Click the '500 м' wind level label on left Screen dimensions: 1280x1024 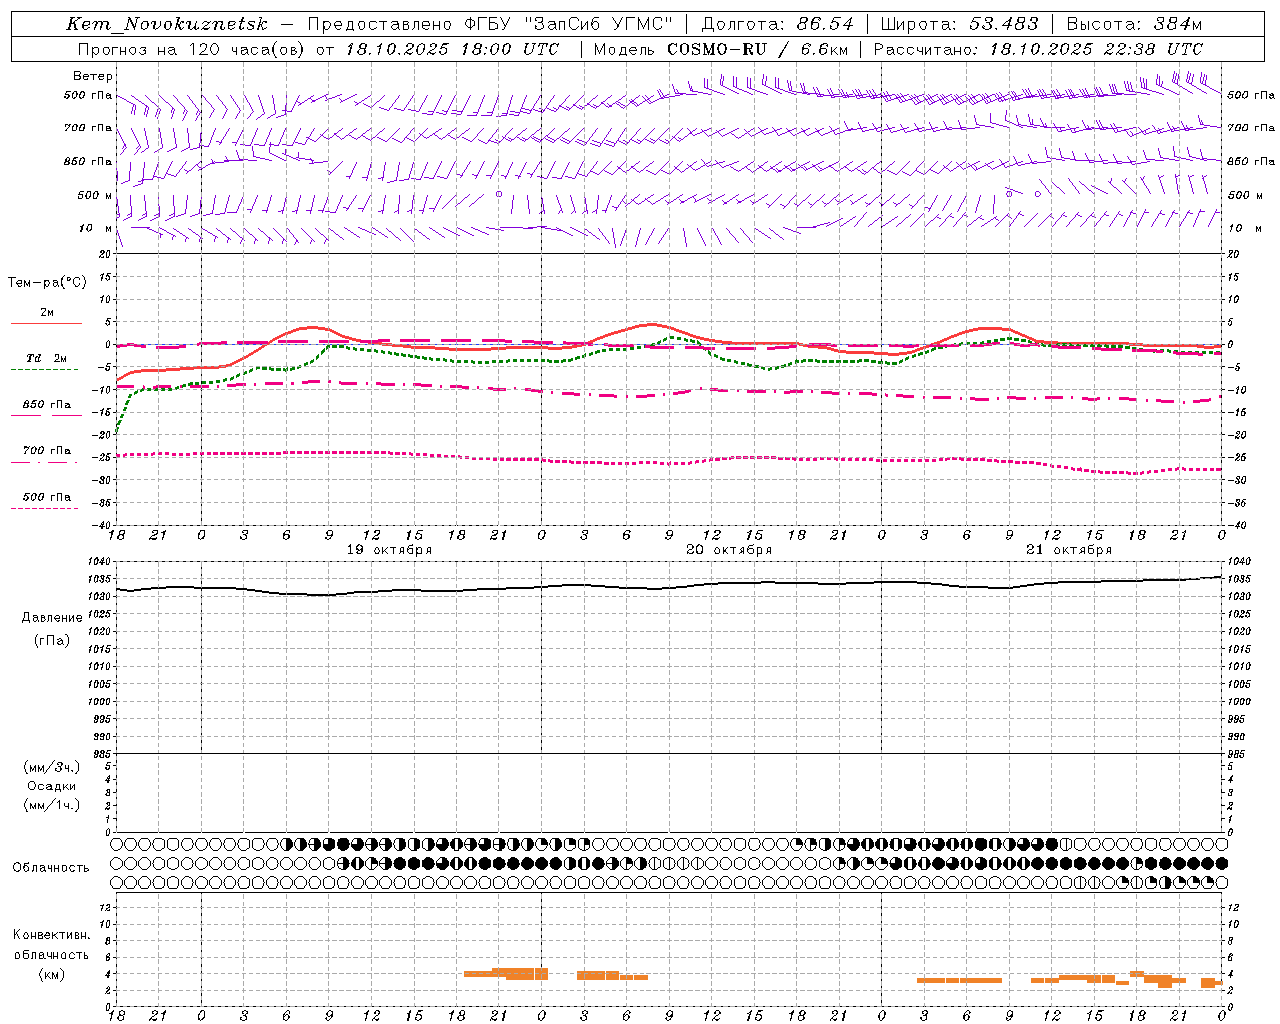[x=94, y=195]
